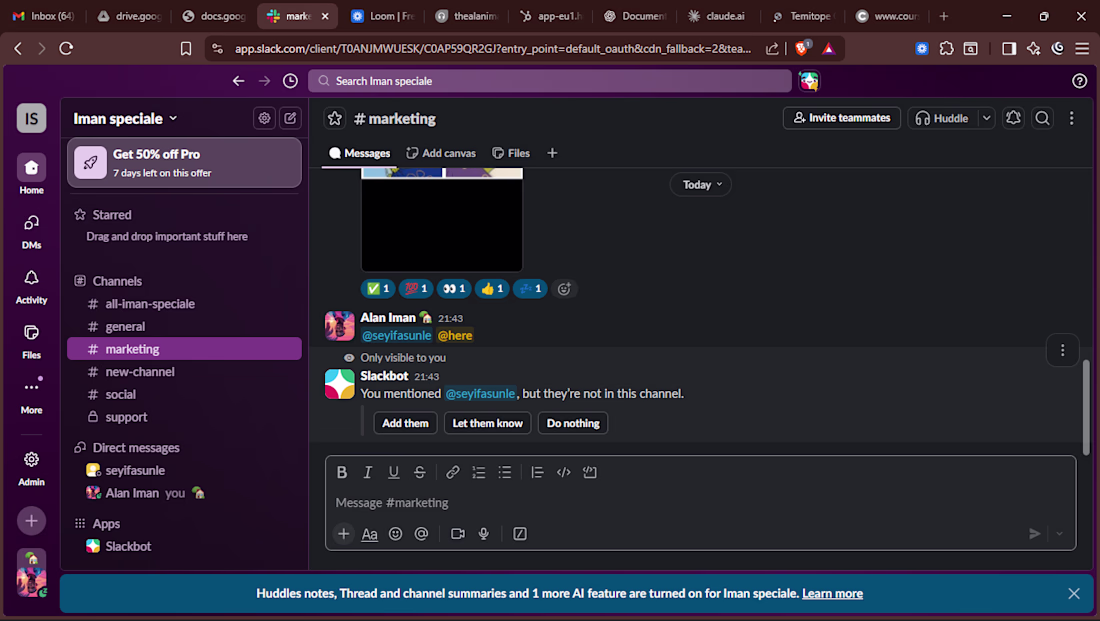1100x621 pixels.
Task: Record a video clip
Action: 458,534
